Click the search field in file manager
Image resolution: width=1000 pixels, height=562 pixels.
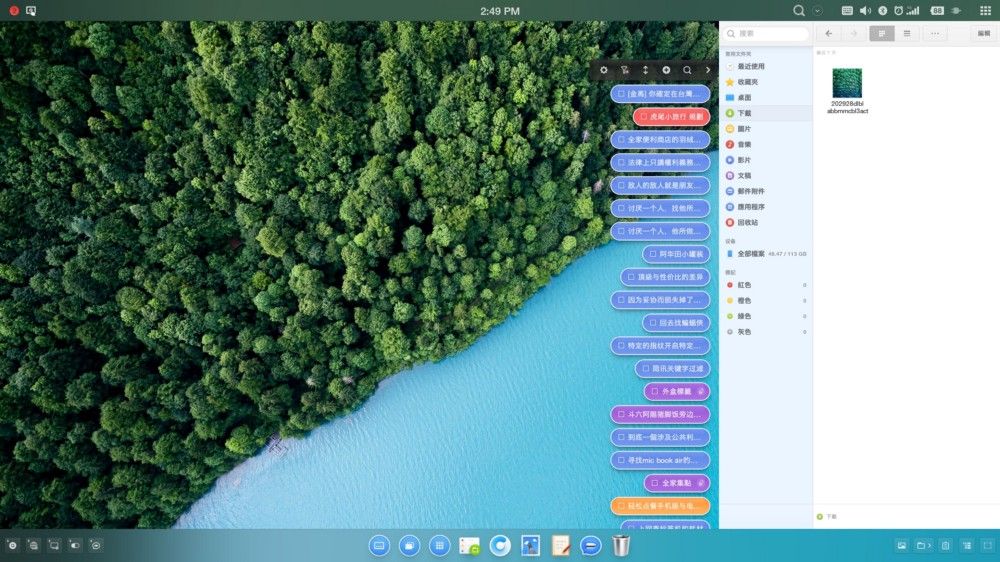[770, 33]
